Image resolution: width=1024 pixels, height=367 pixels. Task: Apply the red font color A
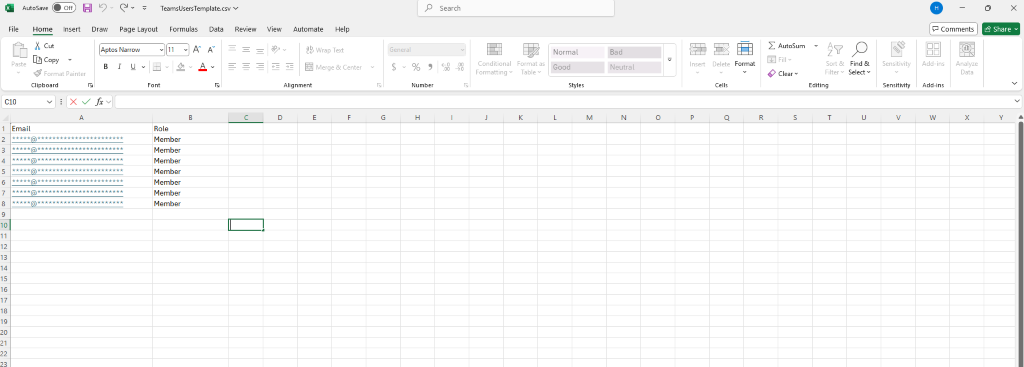(202, 67)
